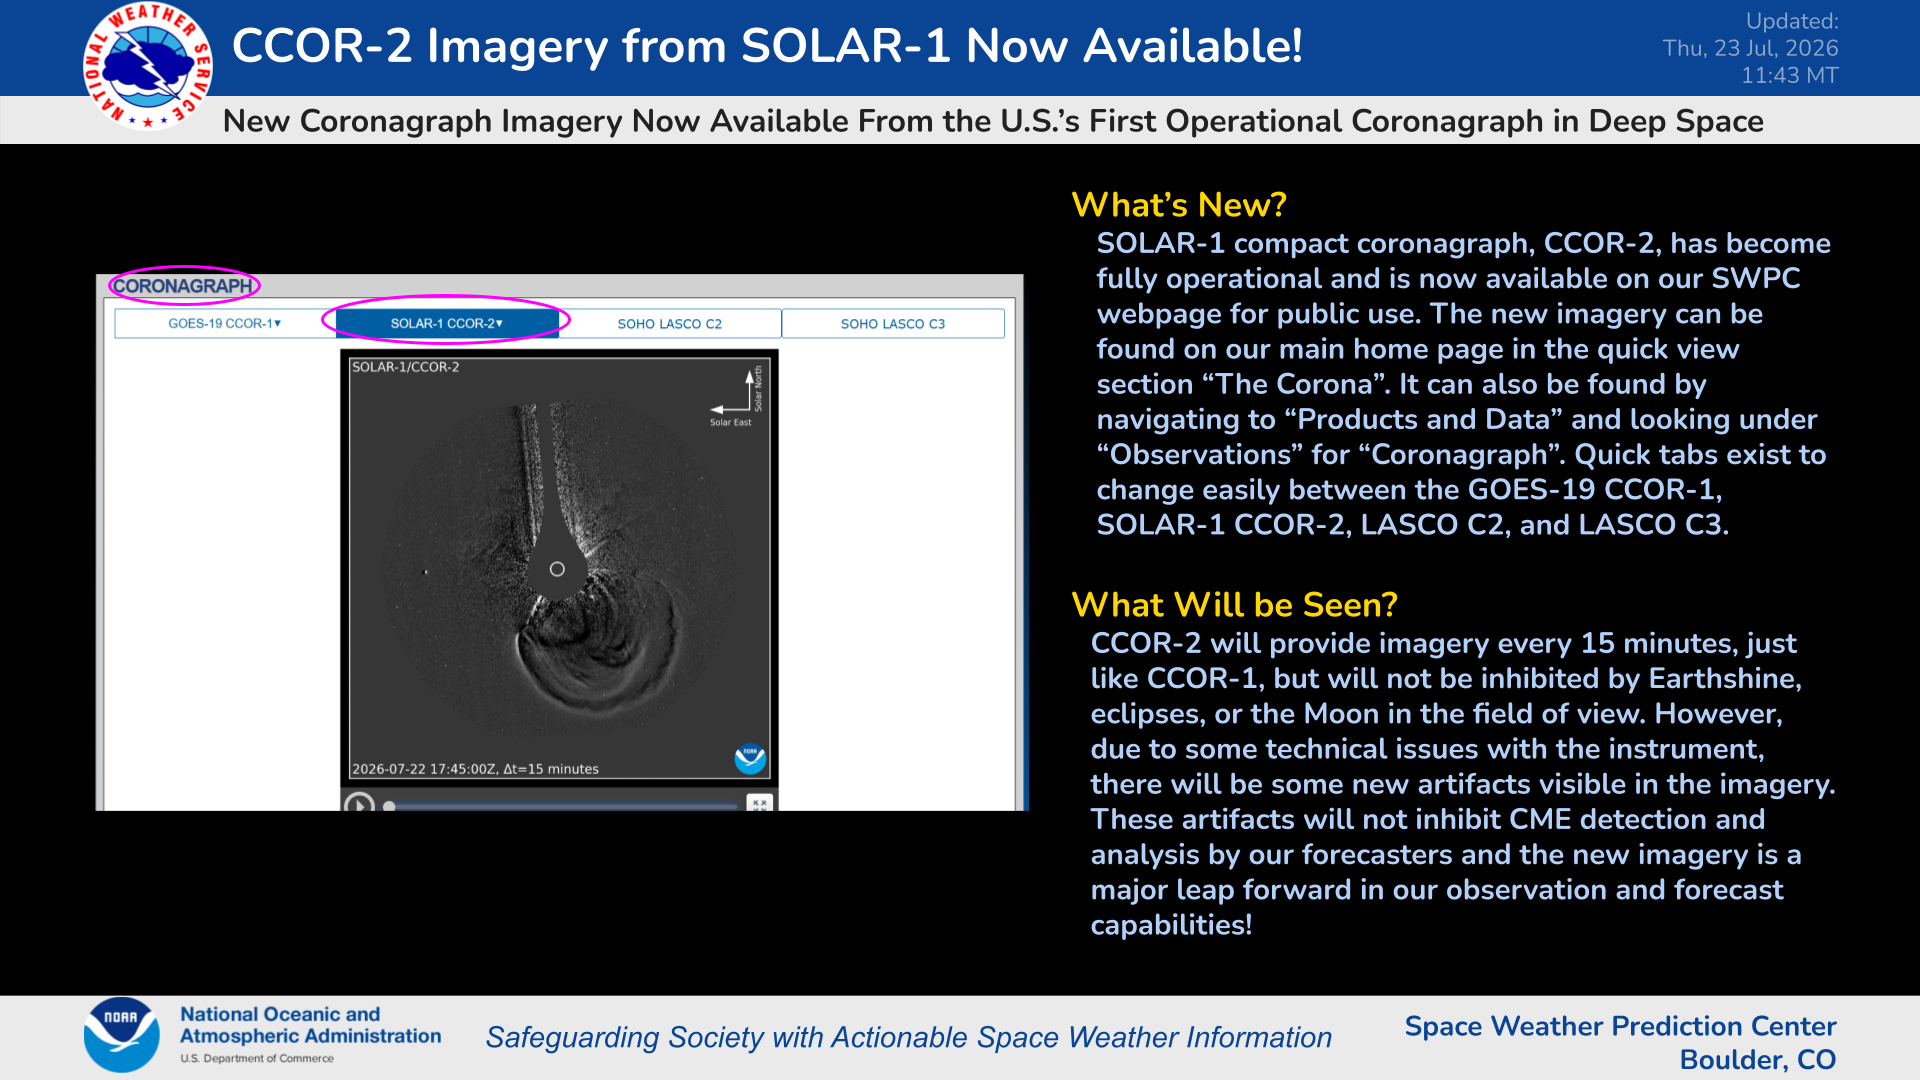Open the SOLAR-1 CCOR-2 dropdown tab

[447, 323]
